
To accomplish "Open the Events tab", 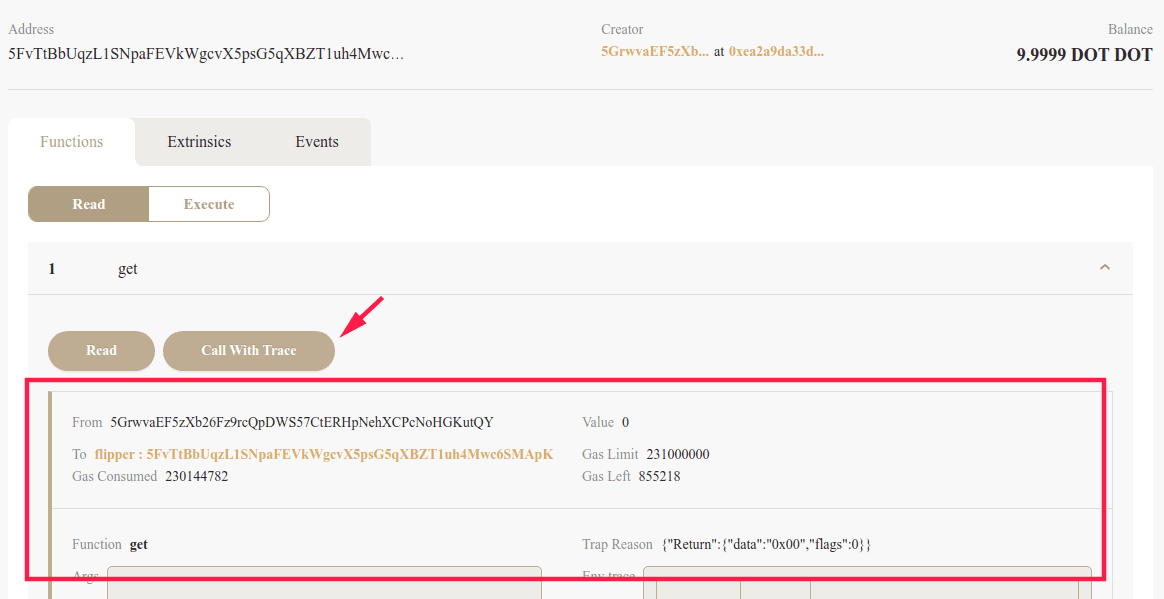I will [317, 142].
